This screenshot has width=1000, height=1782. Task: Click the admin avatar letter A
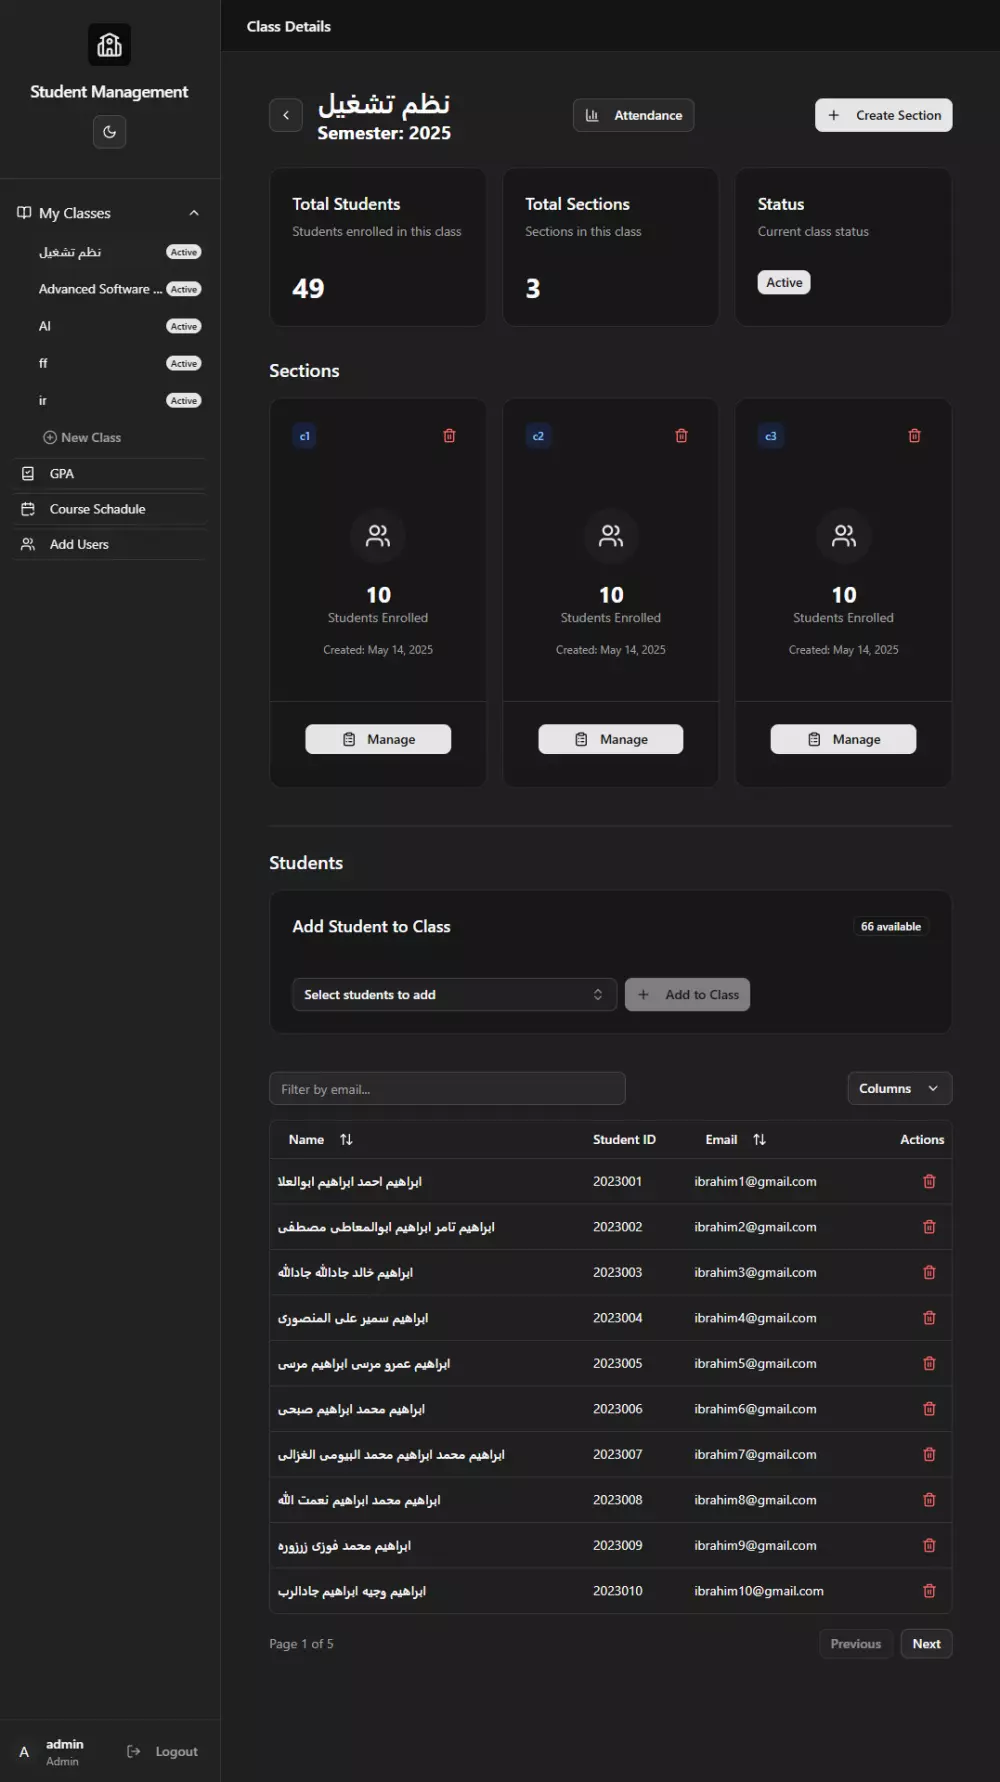(x=24, y=1751)
